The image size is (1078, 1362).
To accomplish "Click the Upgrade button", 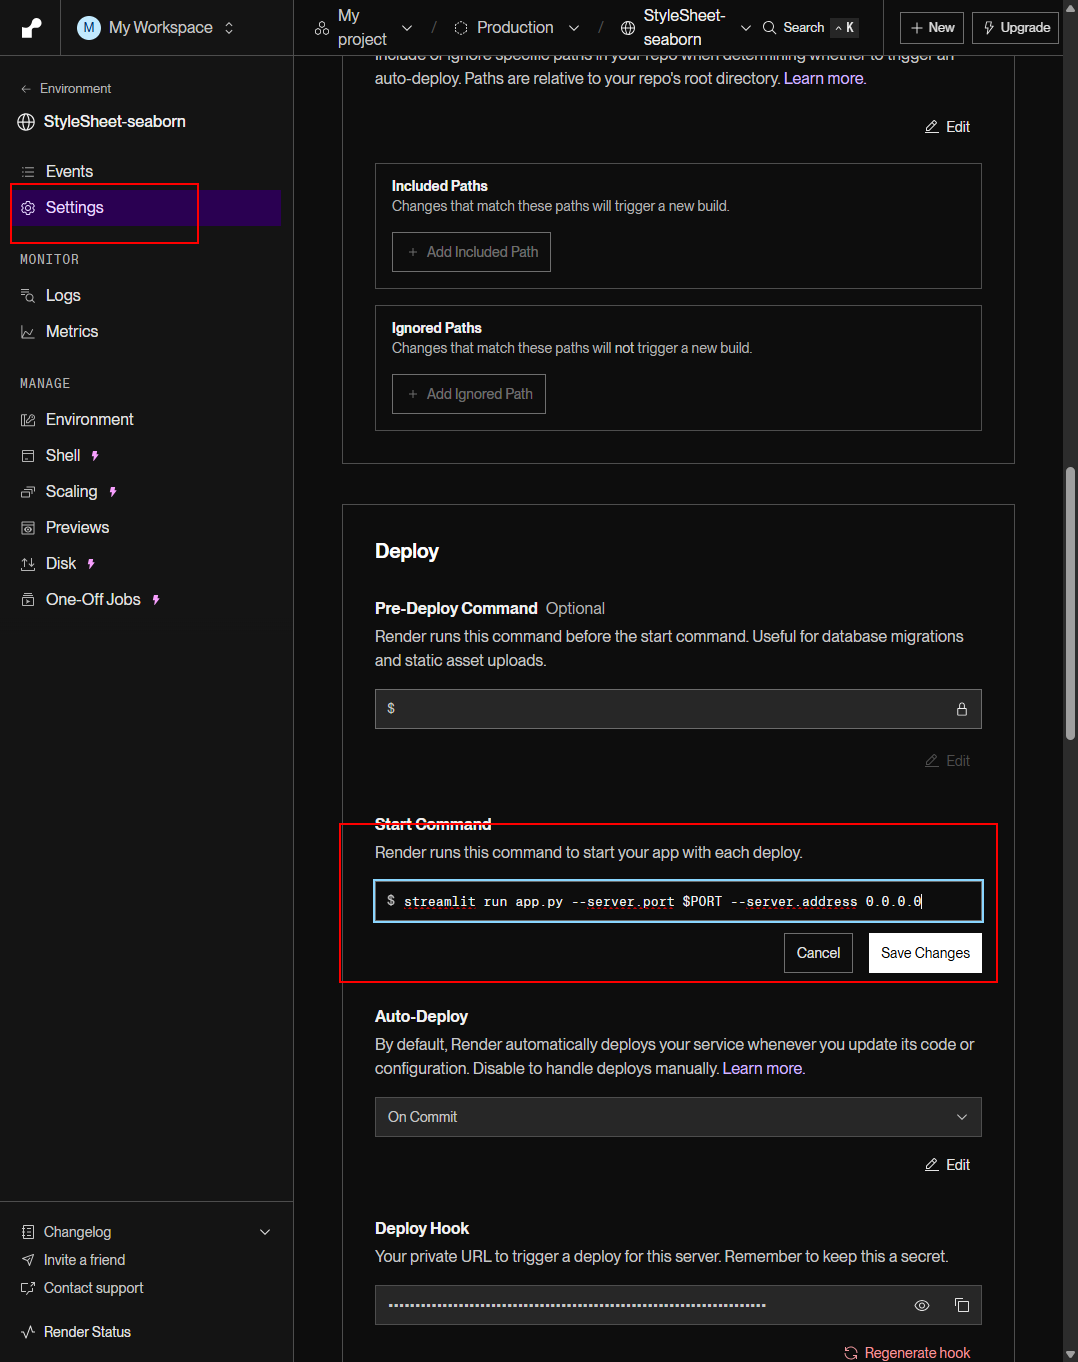I will click(x=1015, y=28).
